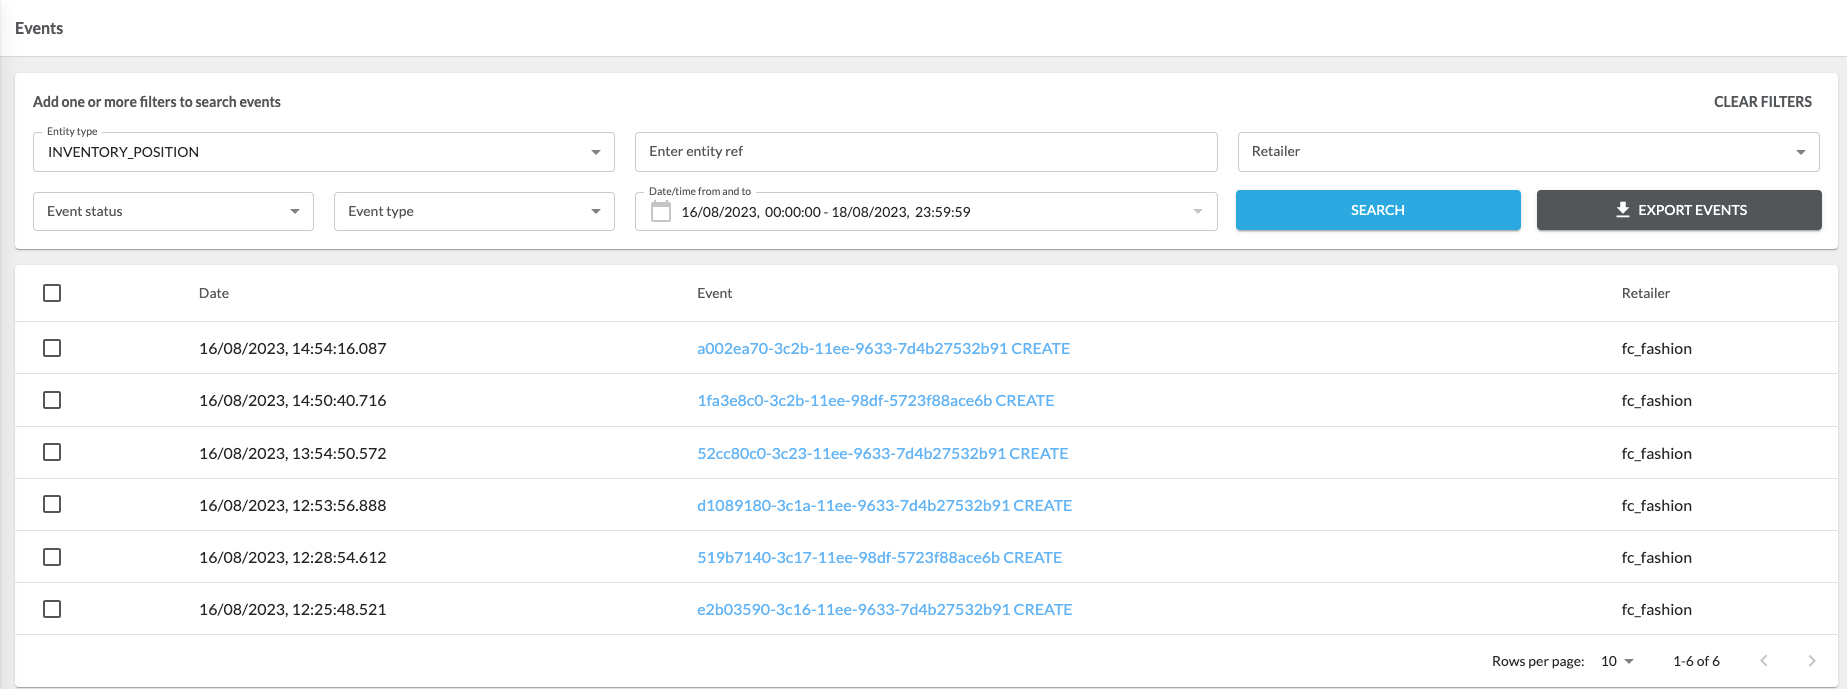Click the previous page arrow icon

click(1764, 661)
